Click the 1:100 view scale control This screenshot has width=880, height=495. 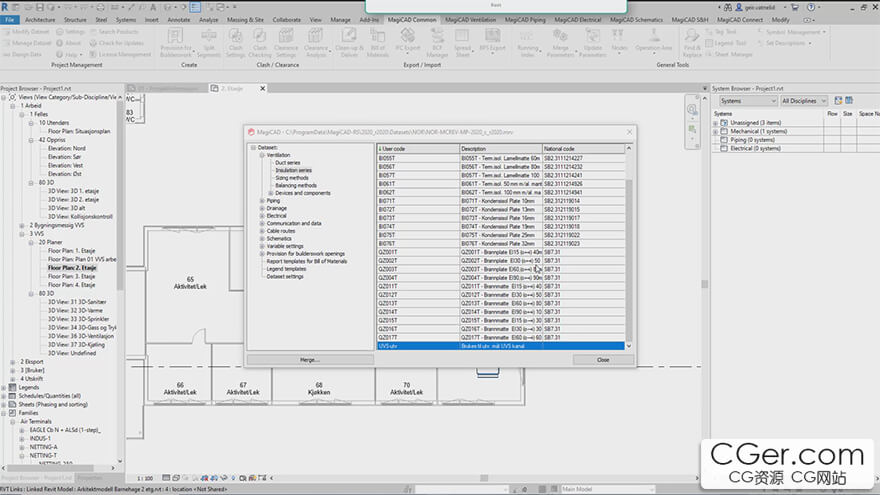[x=145, y=479]
